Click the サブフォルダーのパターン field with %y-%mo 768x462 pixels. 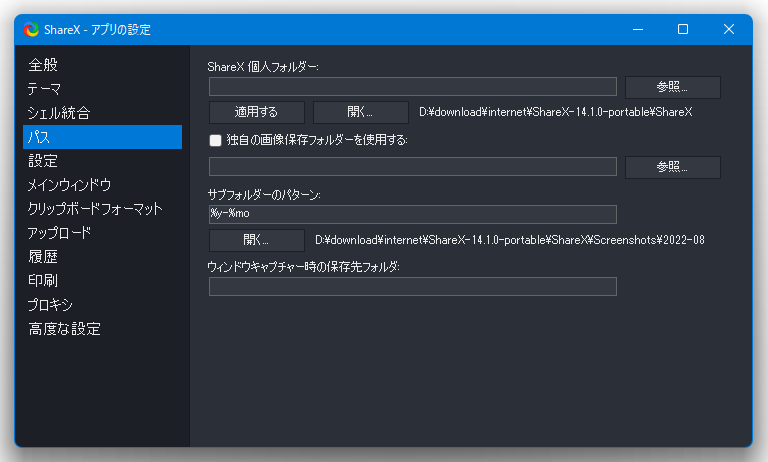pos(412,214)
